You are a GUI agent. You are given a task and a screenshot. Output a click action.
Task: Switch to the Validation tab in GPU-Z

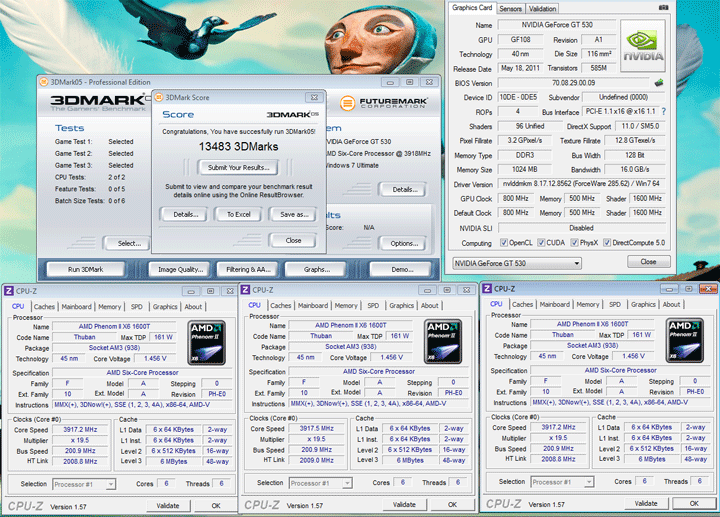[x=542, y=8]
